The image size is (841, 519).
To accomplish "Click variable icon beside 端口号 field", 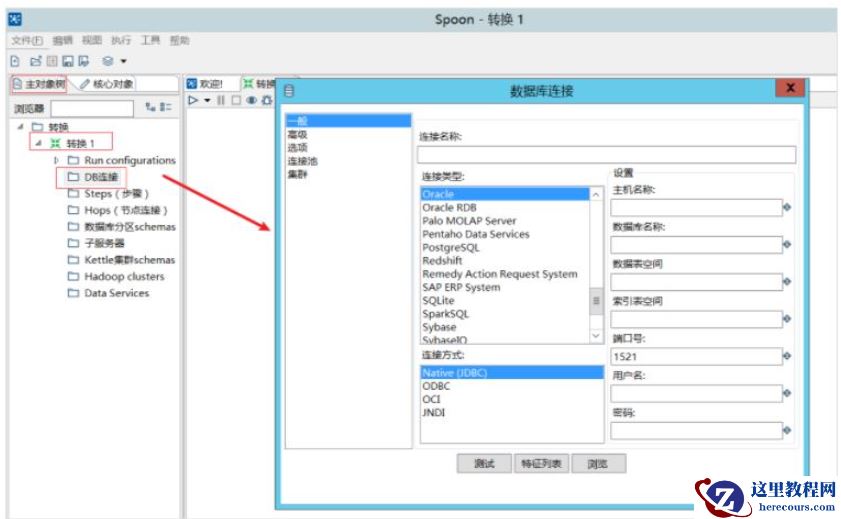I will click(x=787, y=355).
